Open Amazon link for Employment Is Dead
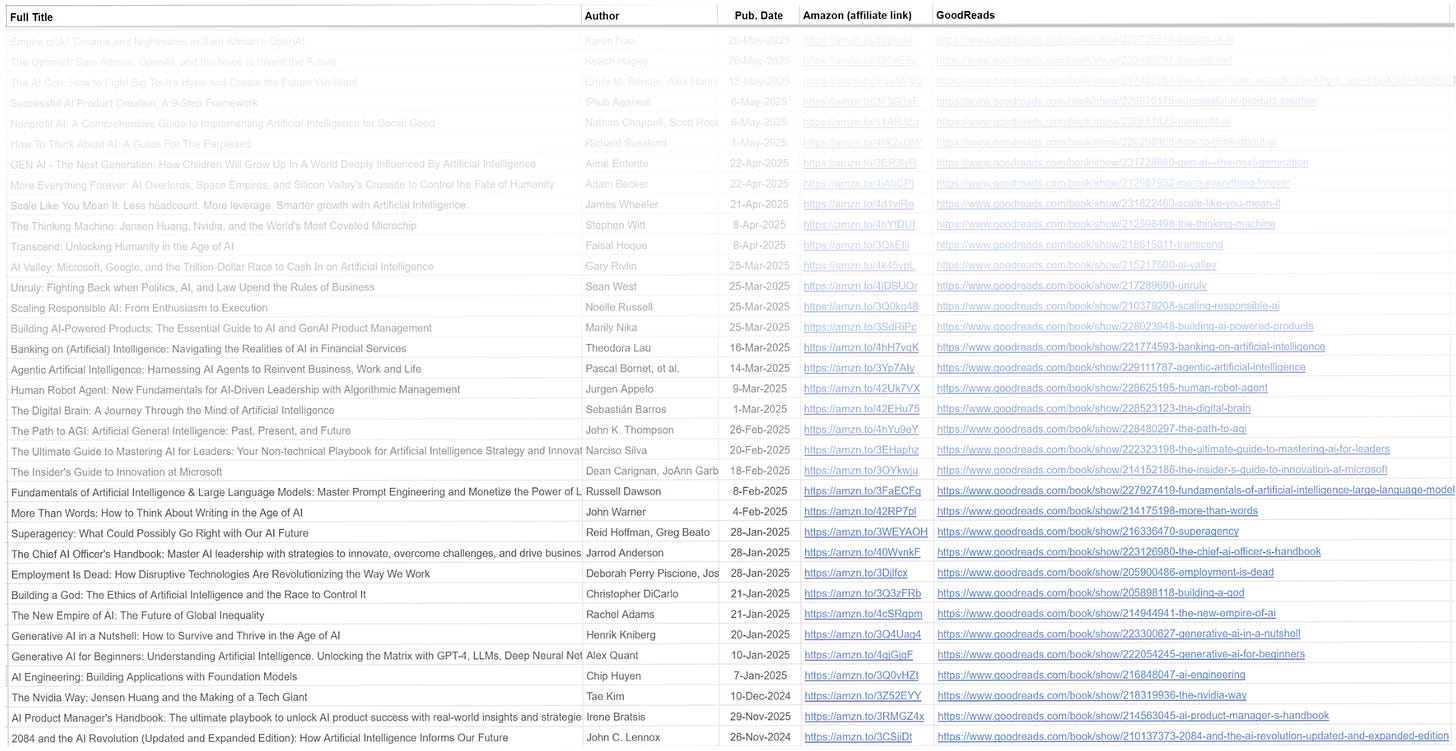 coord(856,573)
